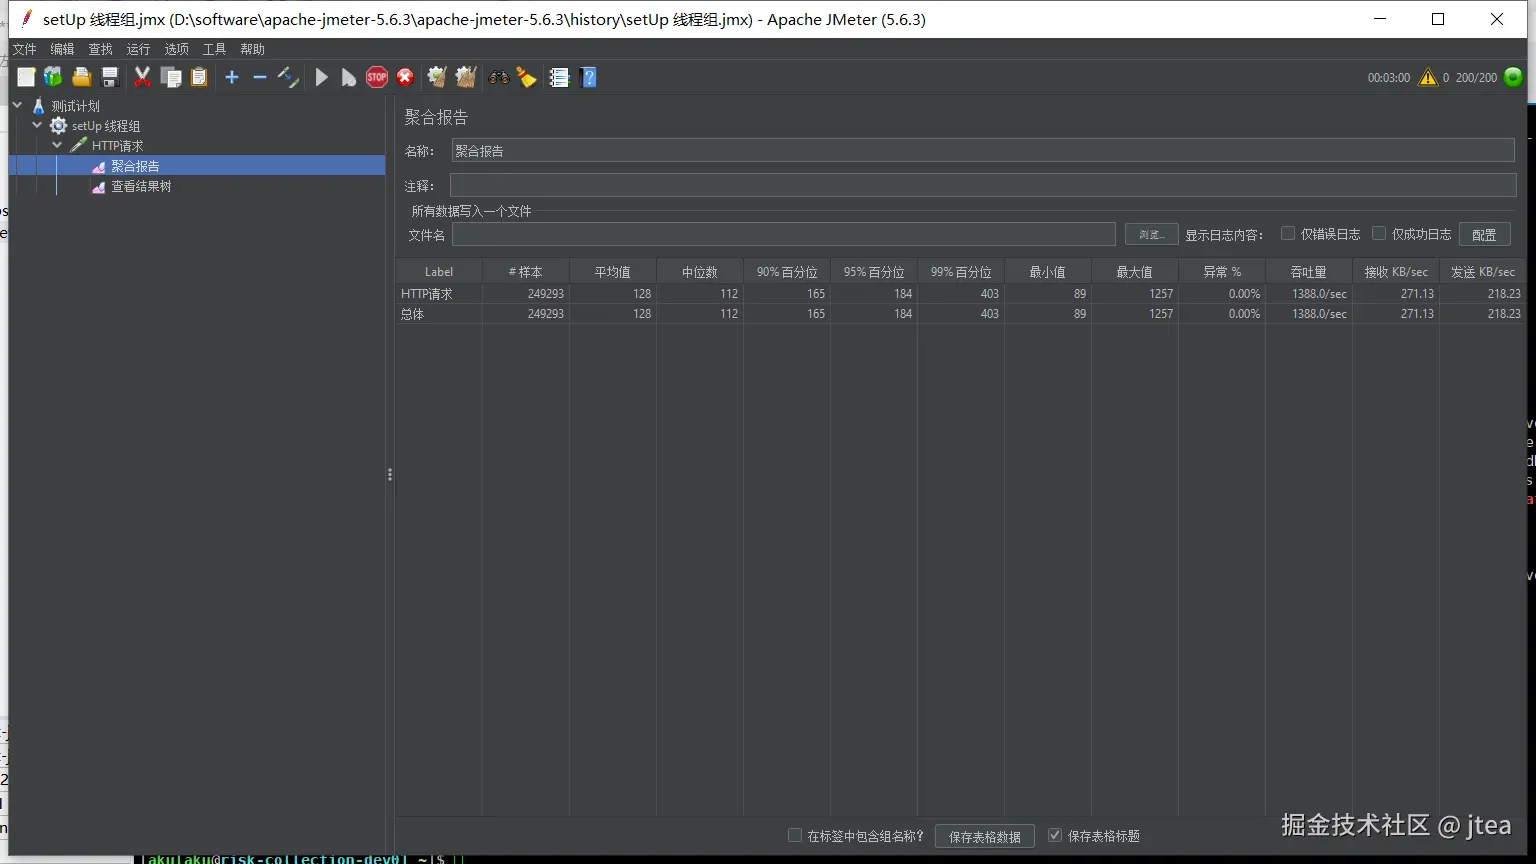1536x864 pixels.
Task: Select the 总体 row label cell
Action: (439, 314)
